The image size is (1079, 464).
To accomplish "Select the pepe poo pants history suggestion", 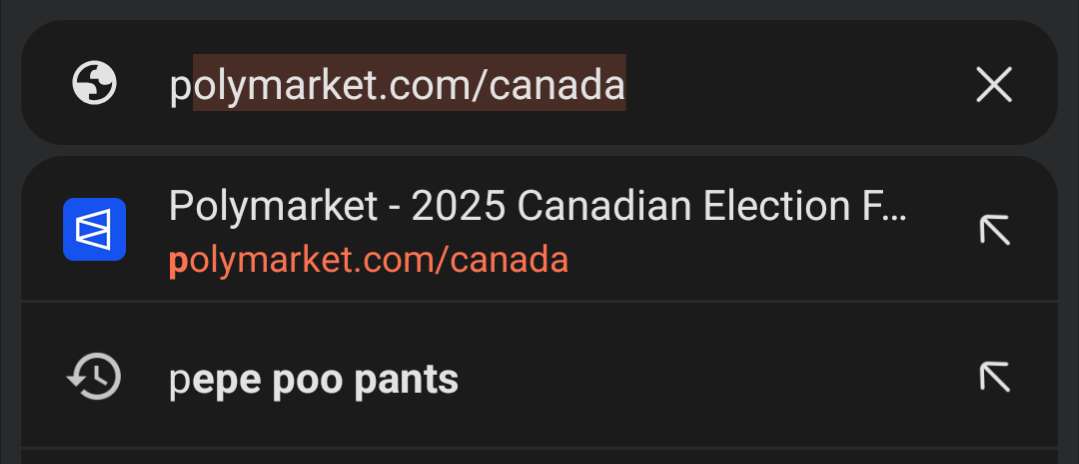I will [540, 375].
